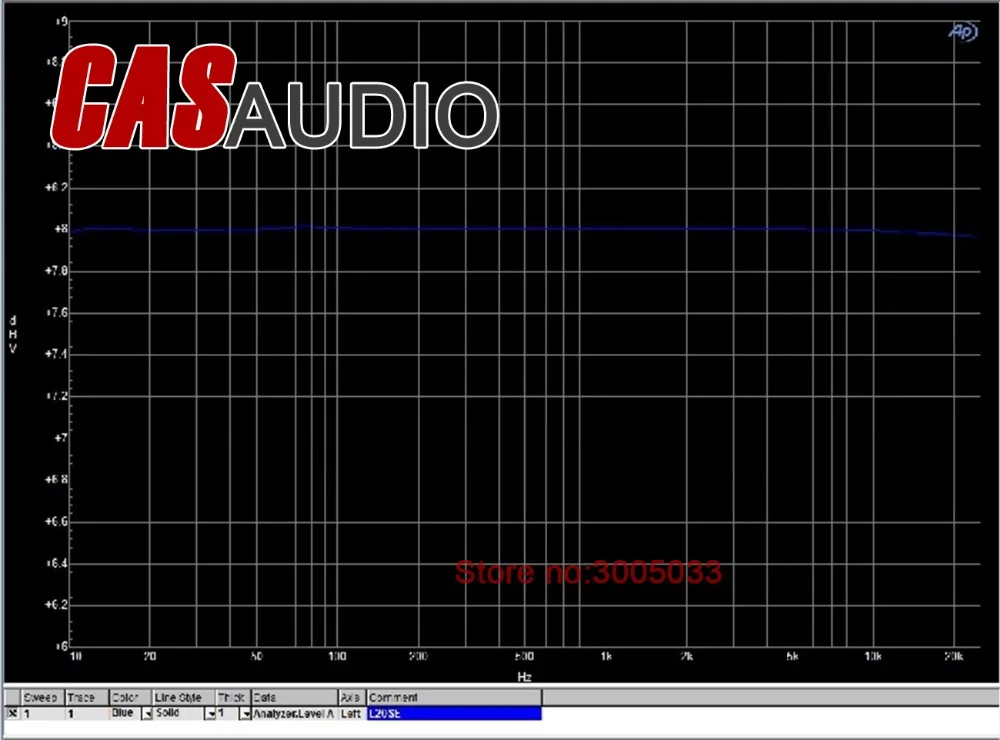Image resolution: width=1000 pixels, height=740 pixels.
Task: Toggle the trace checkbox in legend row
Action: [x=12, y=714]
